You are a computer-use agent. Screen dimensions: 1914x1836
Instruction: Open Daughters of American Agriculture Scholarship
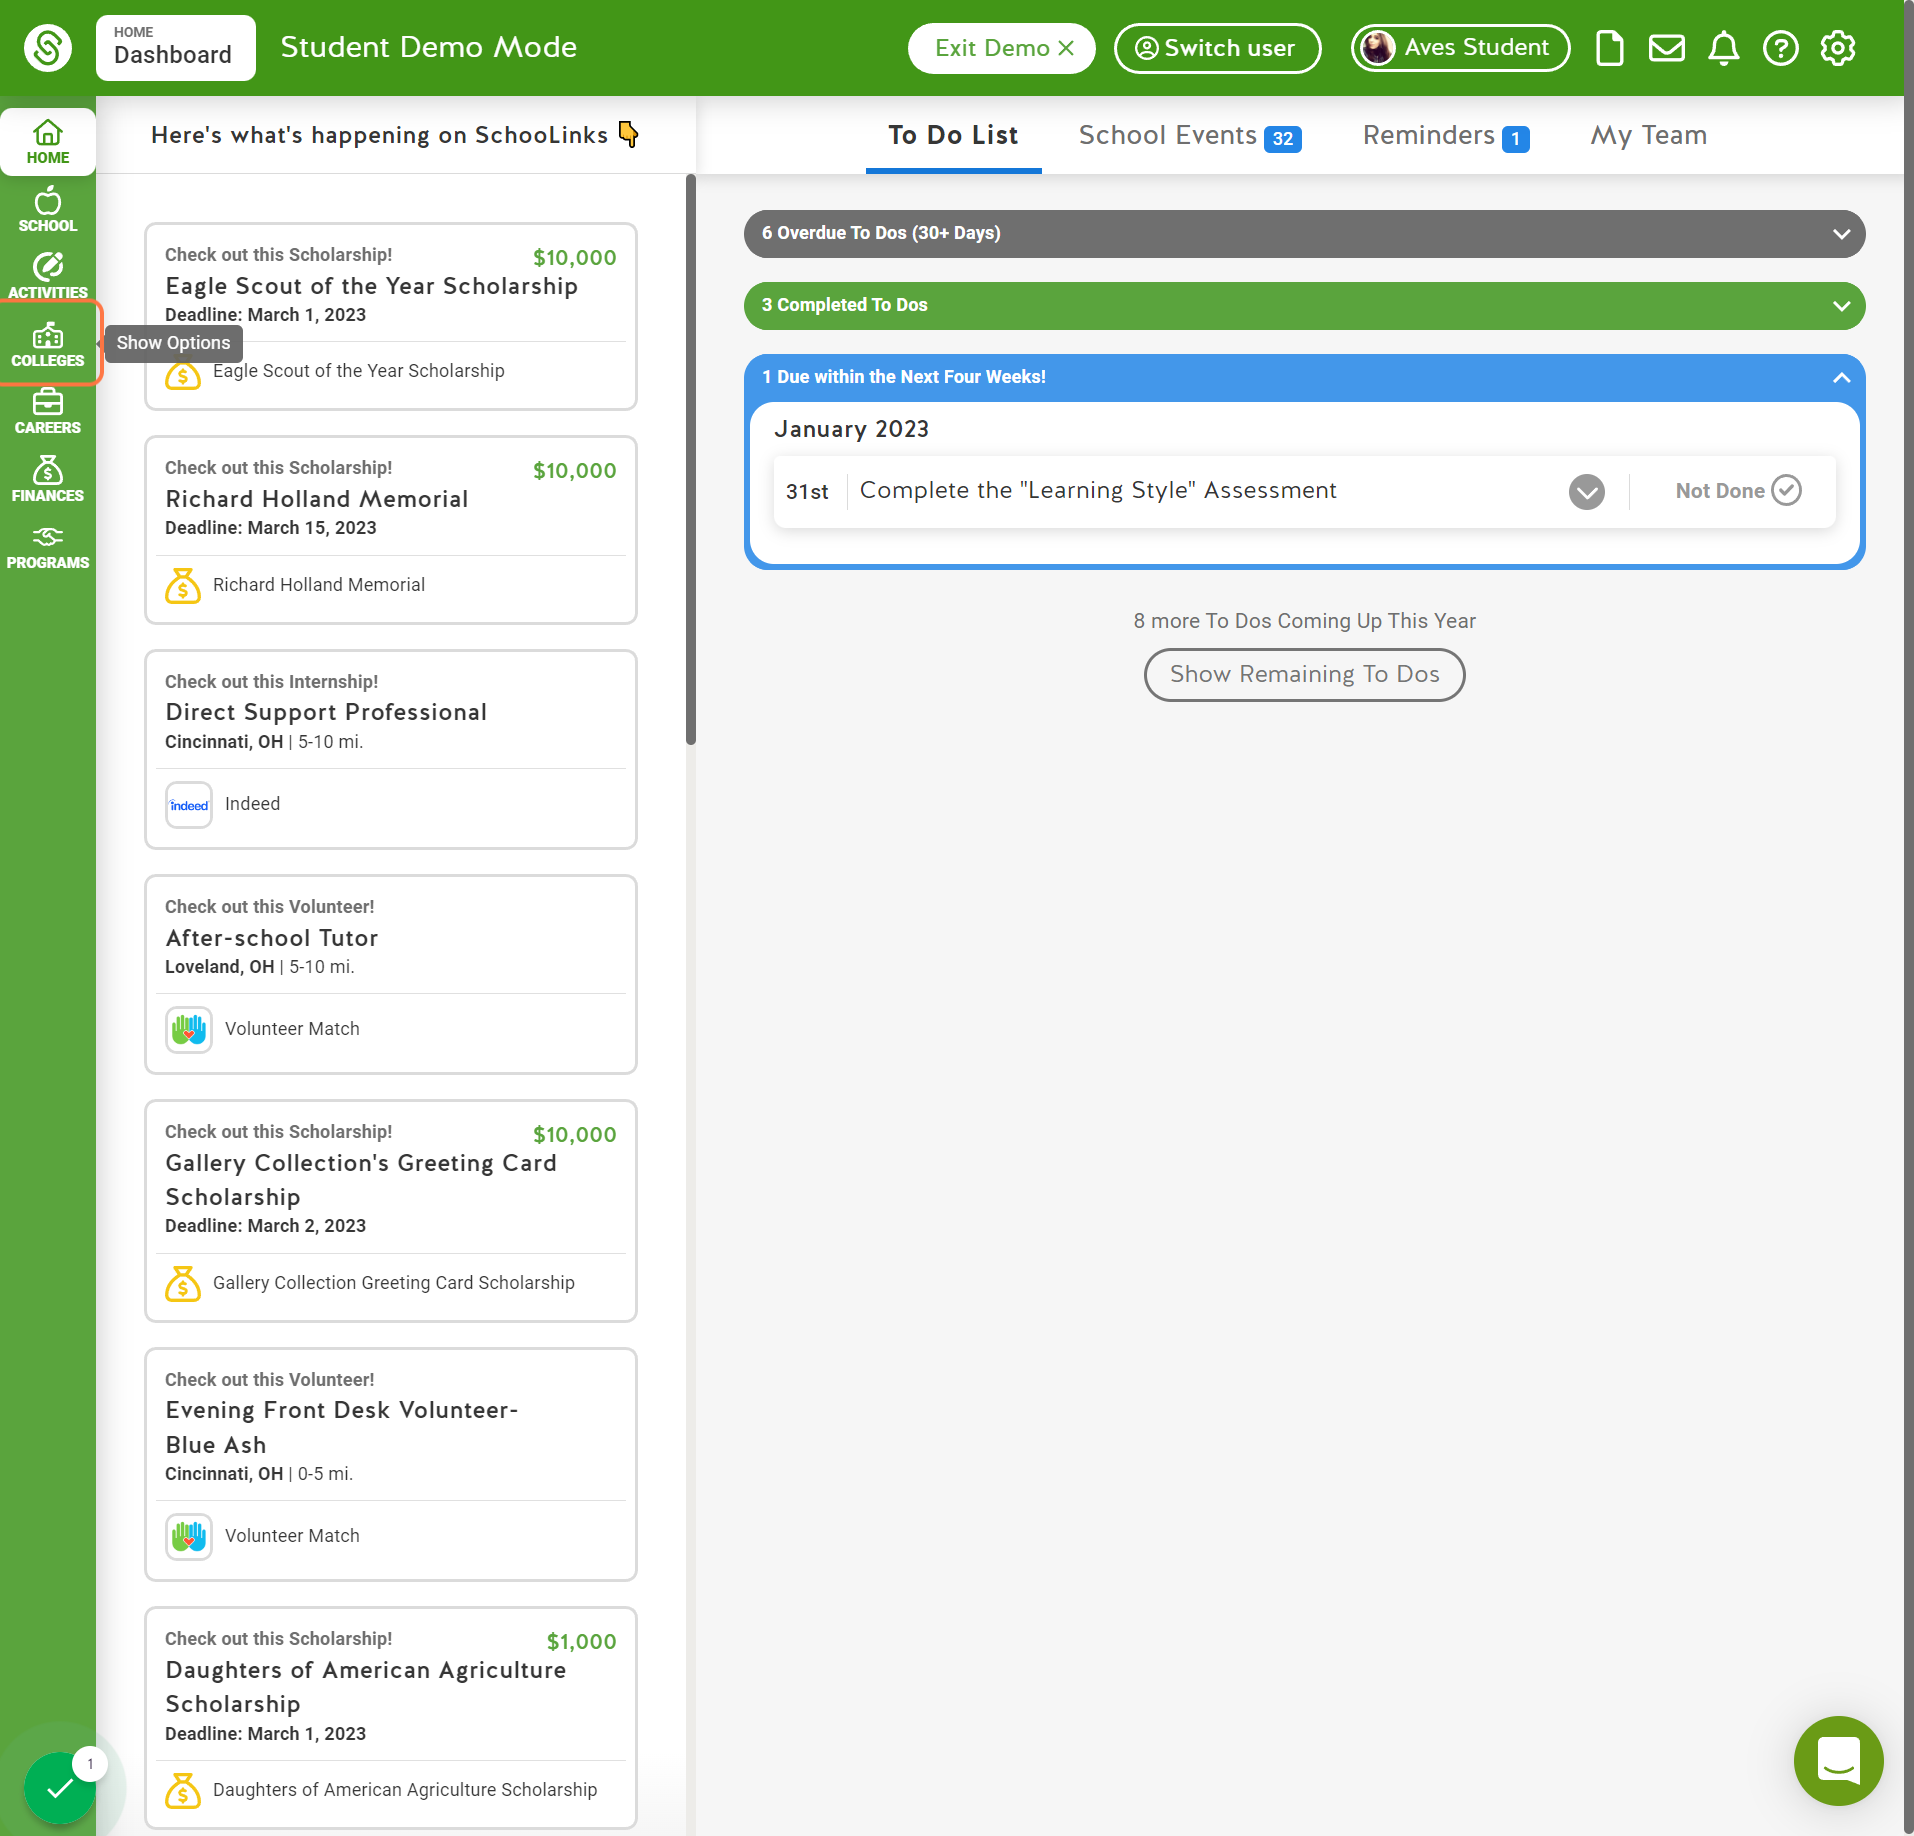(366, 1687)
